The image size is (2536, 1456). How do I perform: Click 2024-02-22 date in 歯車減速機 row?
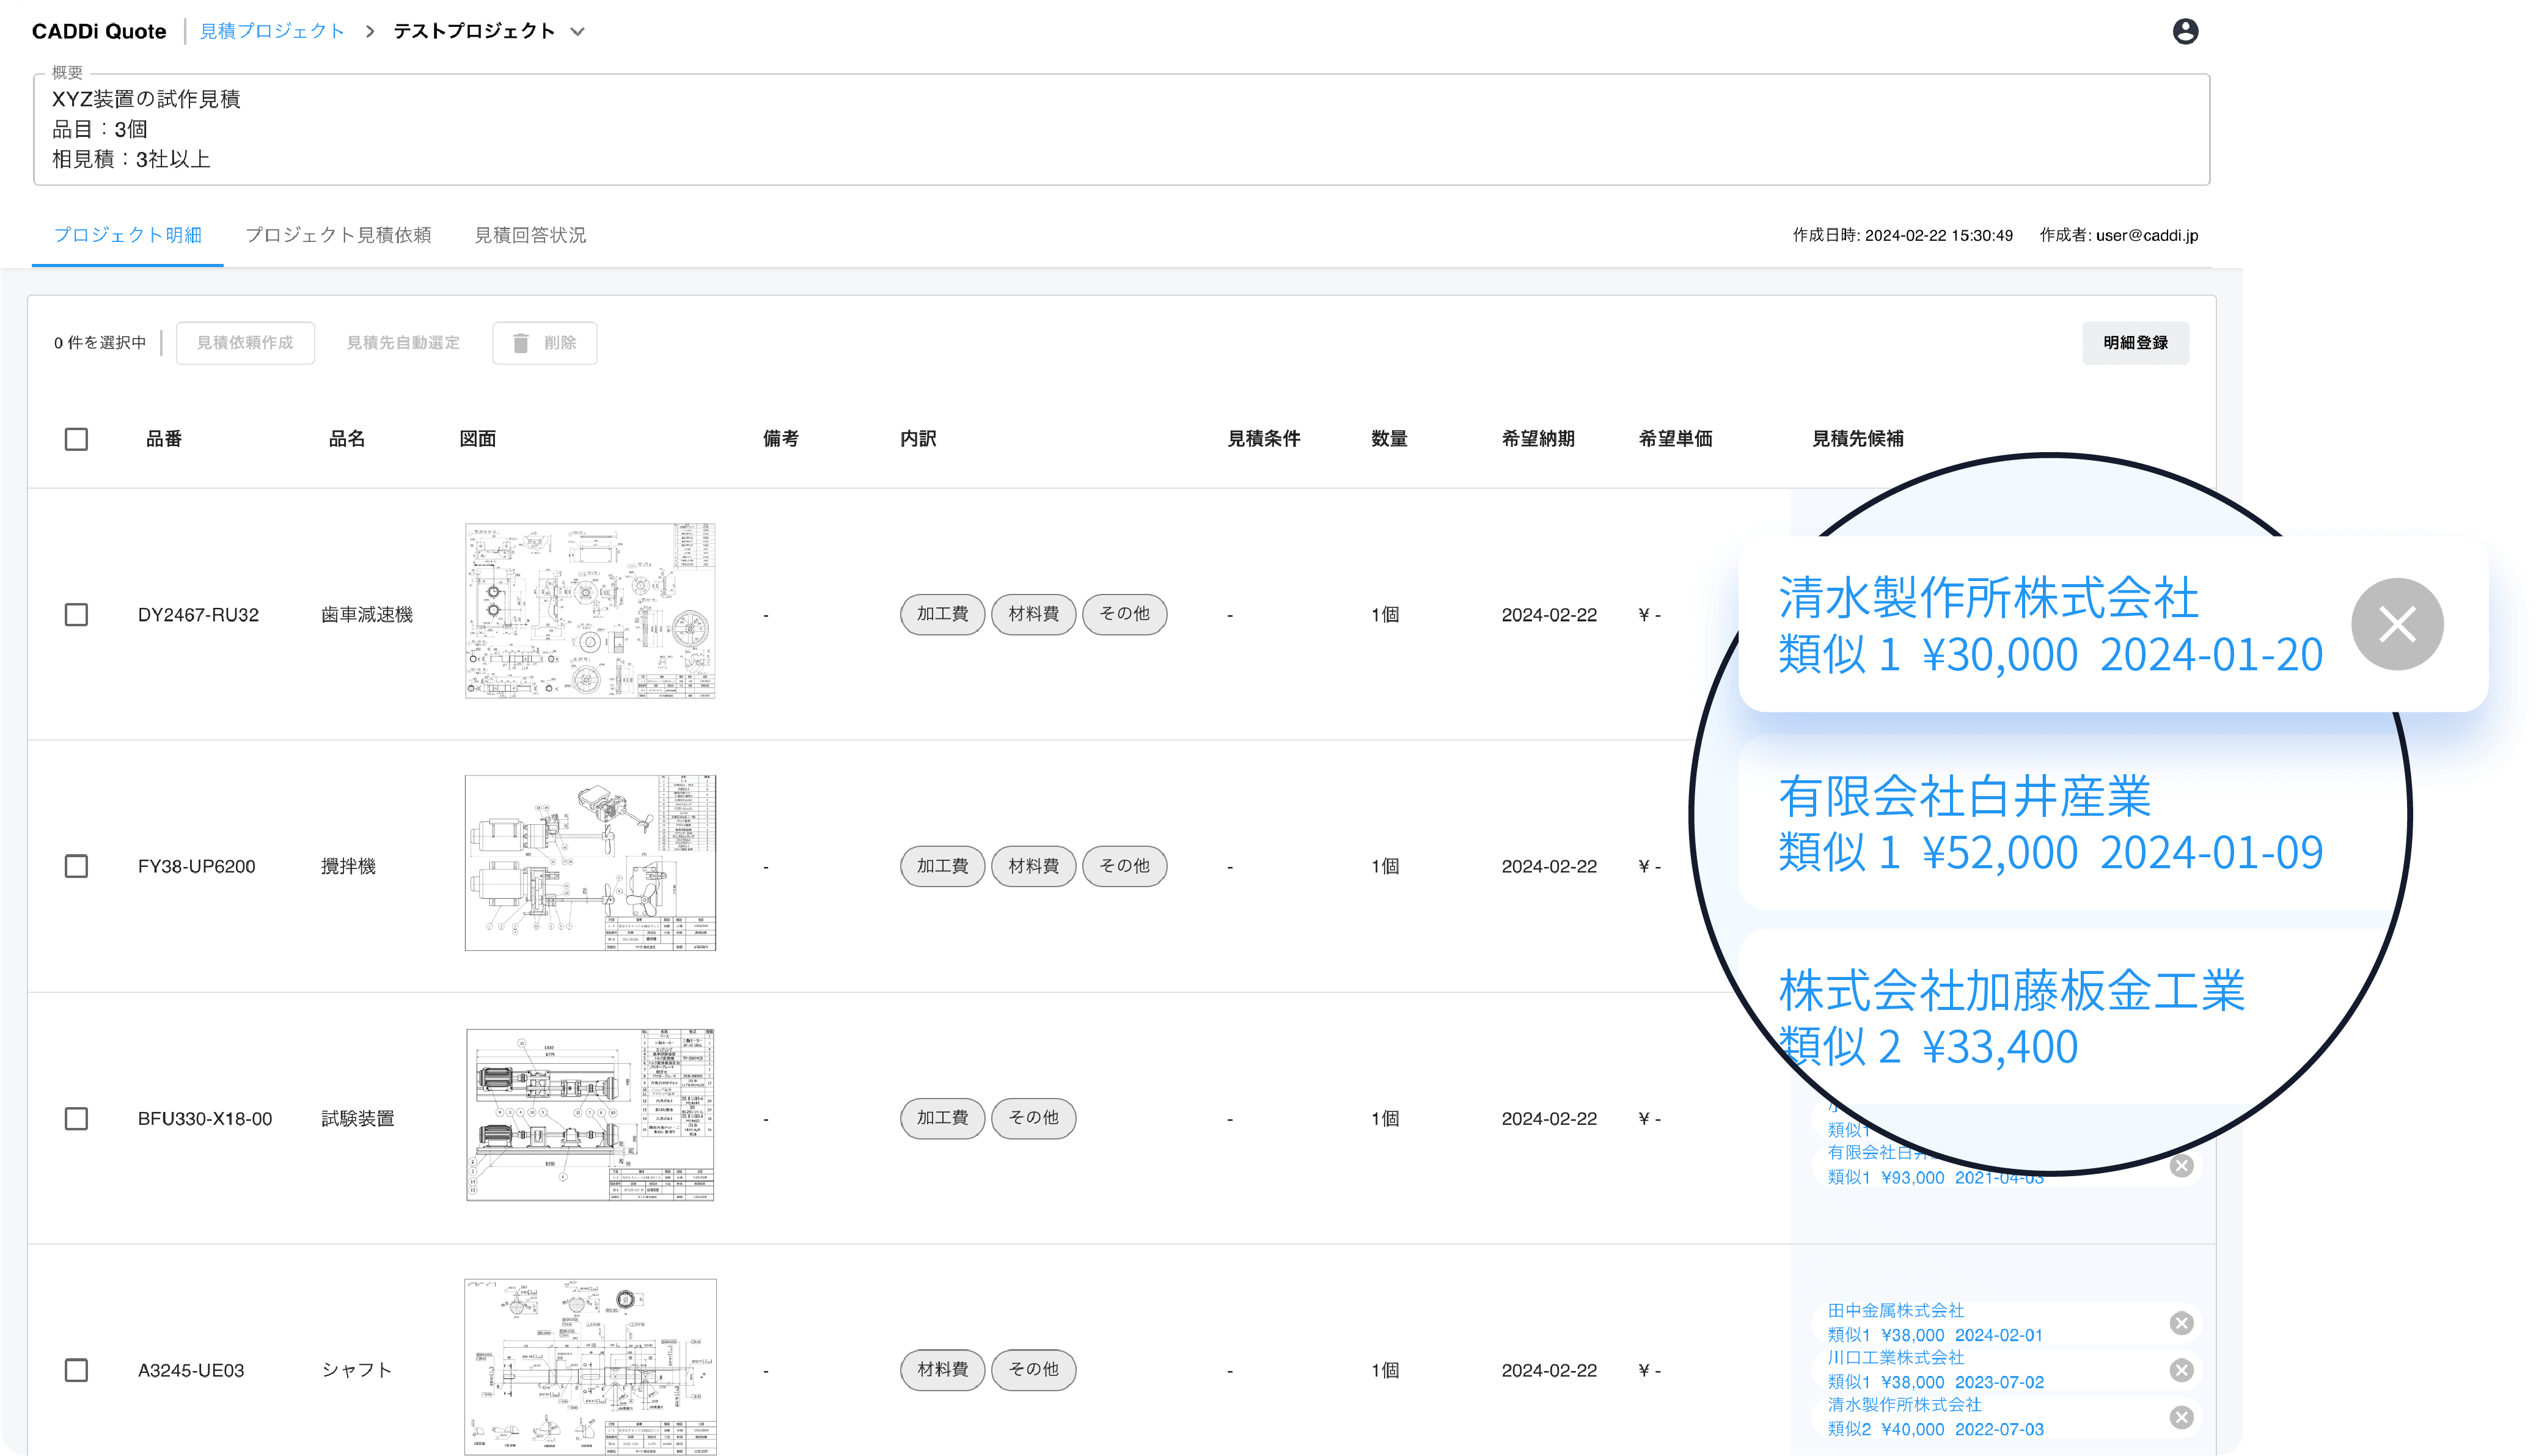[1549, 615]
